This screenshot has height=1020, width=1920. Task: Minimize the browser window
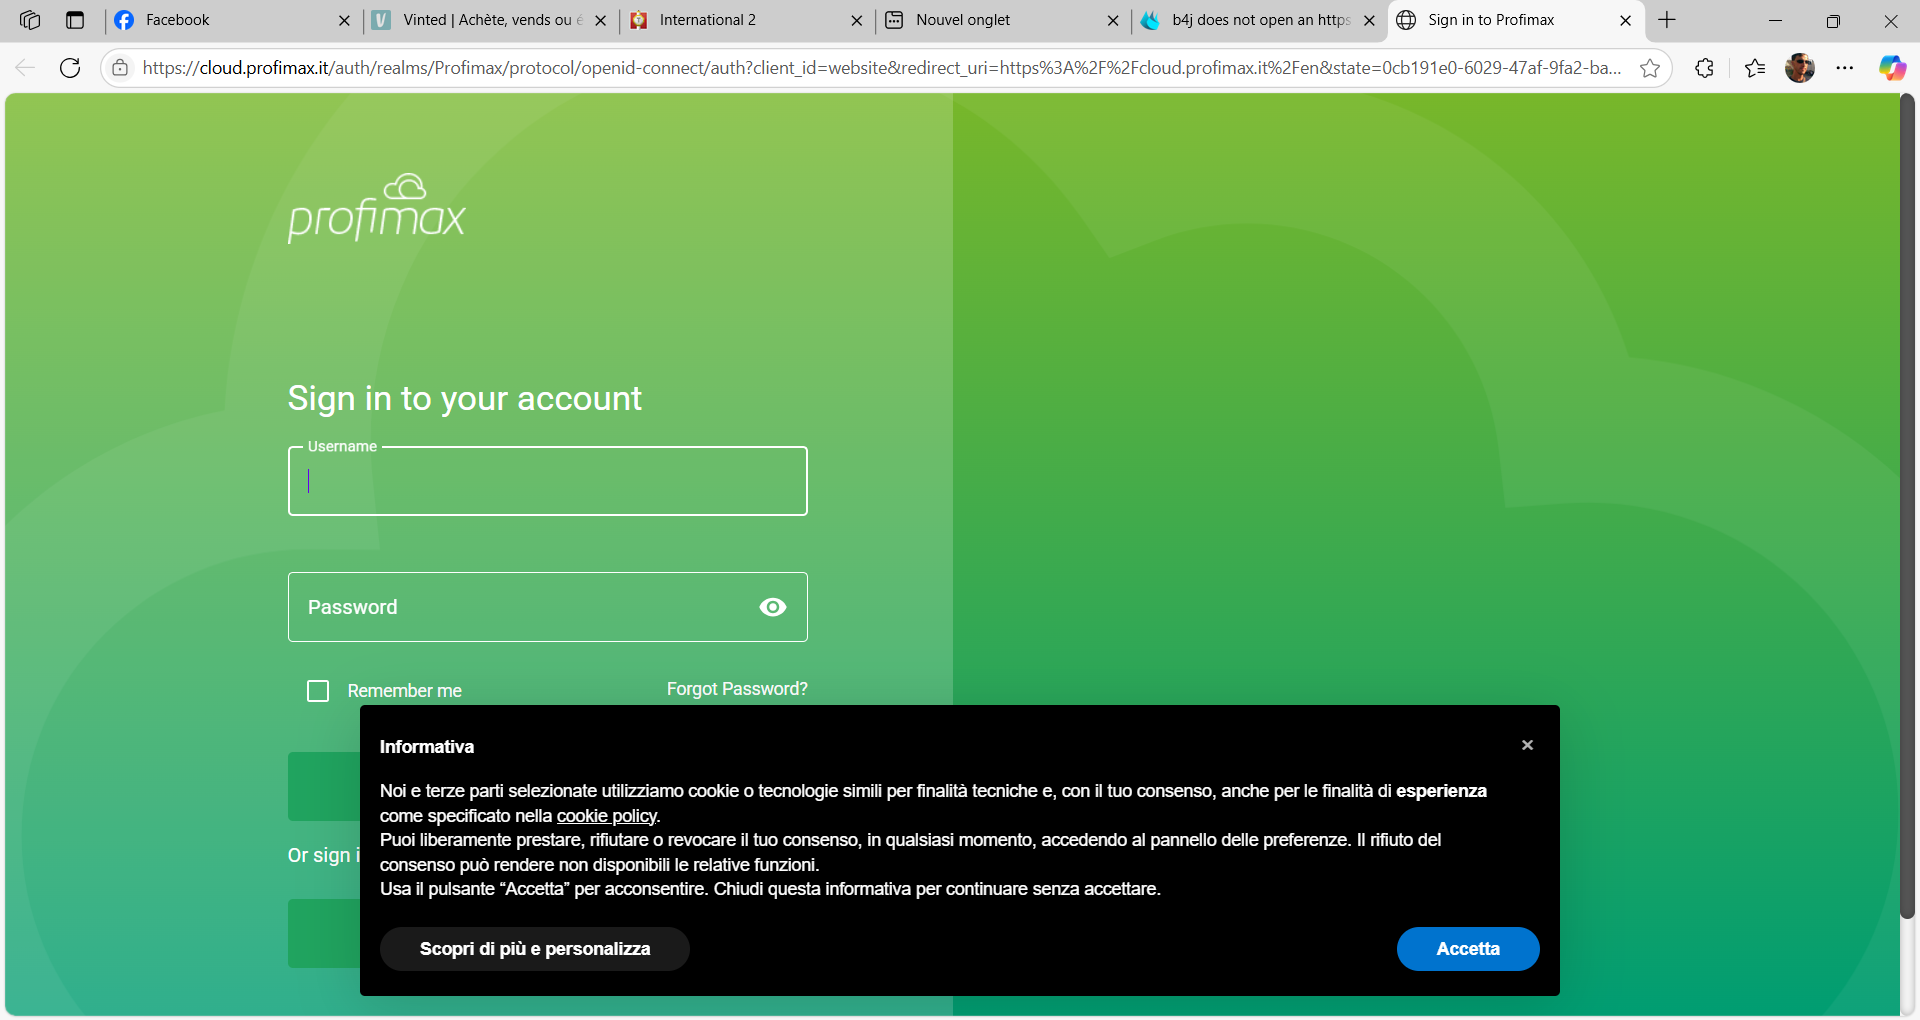[1776, 20]
